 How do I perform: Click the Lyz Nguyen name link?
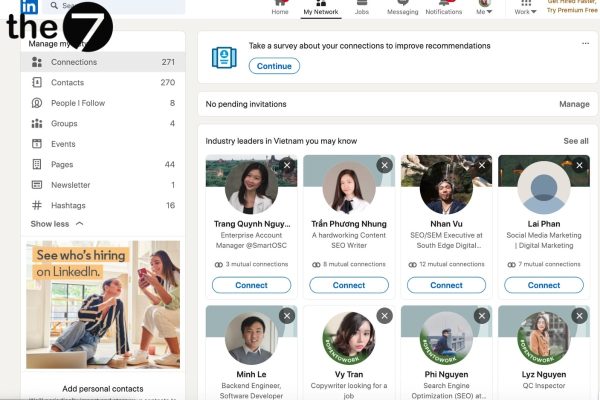point(544,374)
